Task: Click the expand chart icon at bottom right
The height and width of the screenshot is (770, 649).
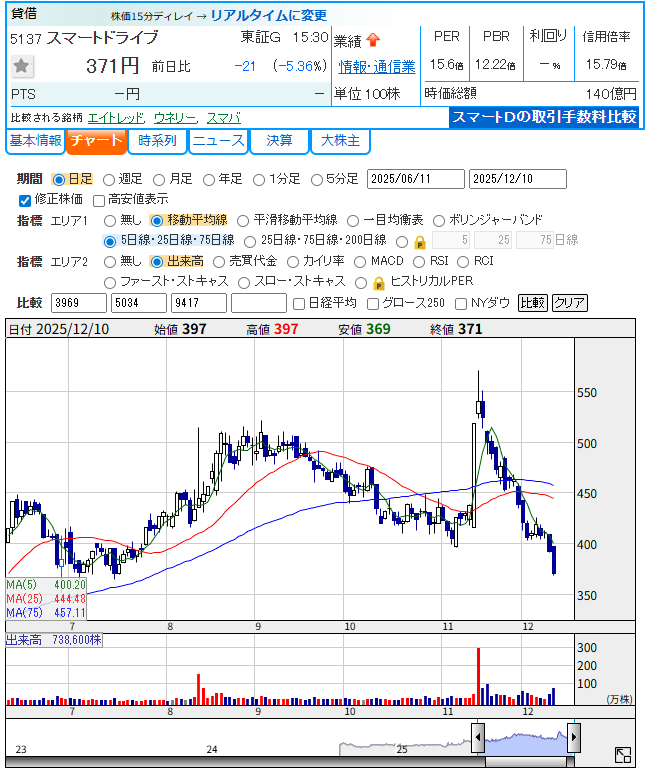Action: [x=622, y=755]
